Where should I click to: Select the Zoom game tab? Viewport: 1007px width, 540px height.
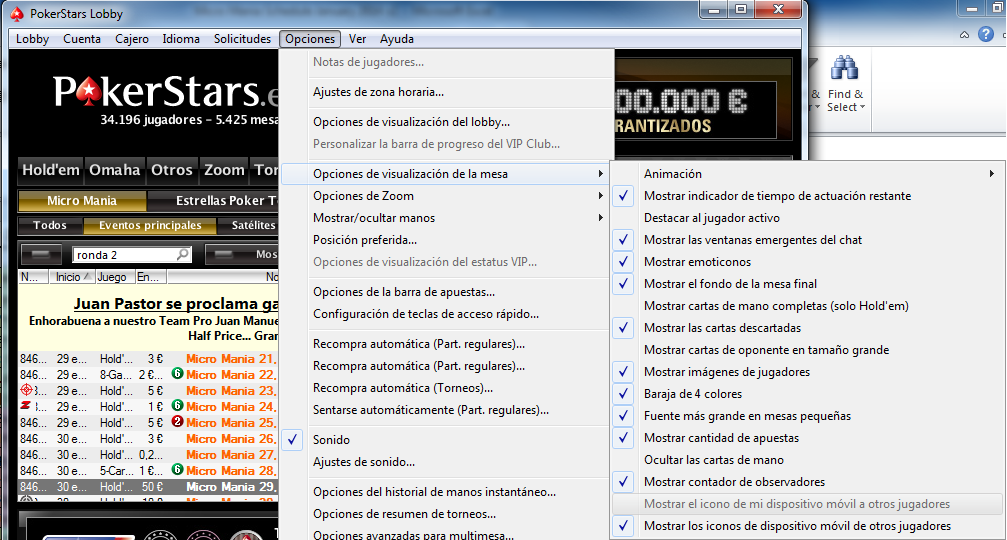point(224,170)
